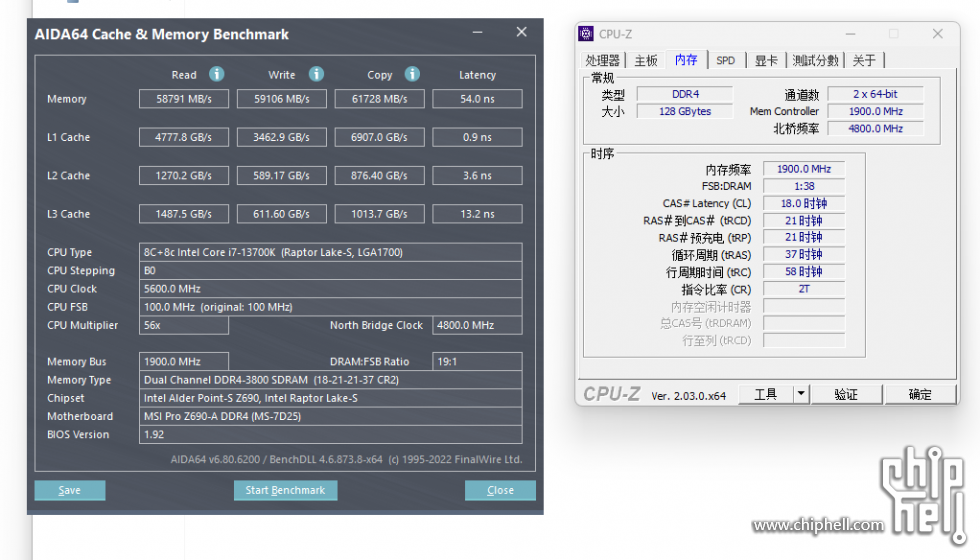Image resolution: width=980 pixels, height=560 pixels.
Task: Click the Memory Copy value 61728 MB/s
Action: (379, 99)
